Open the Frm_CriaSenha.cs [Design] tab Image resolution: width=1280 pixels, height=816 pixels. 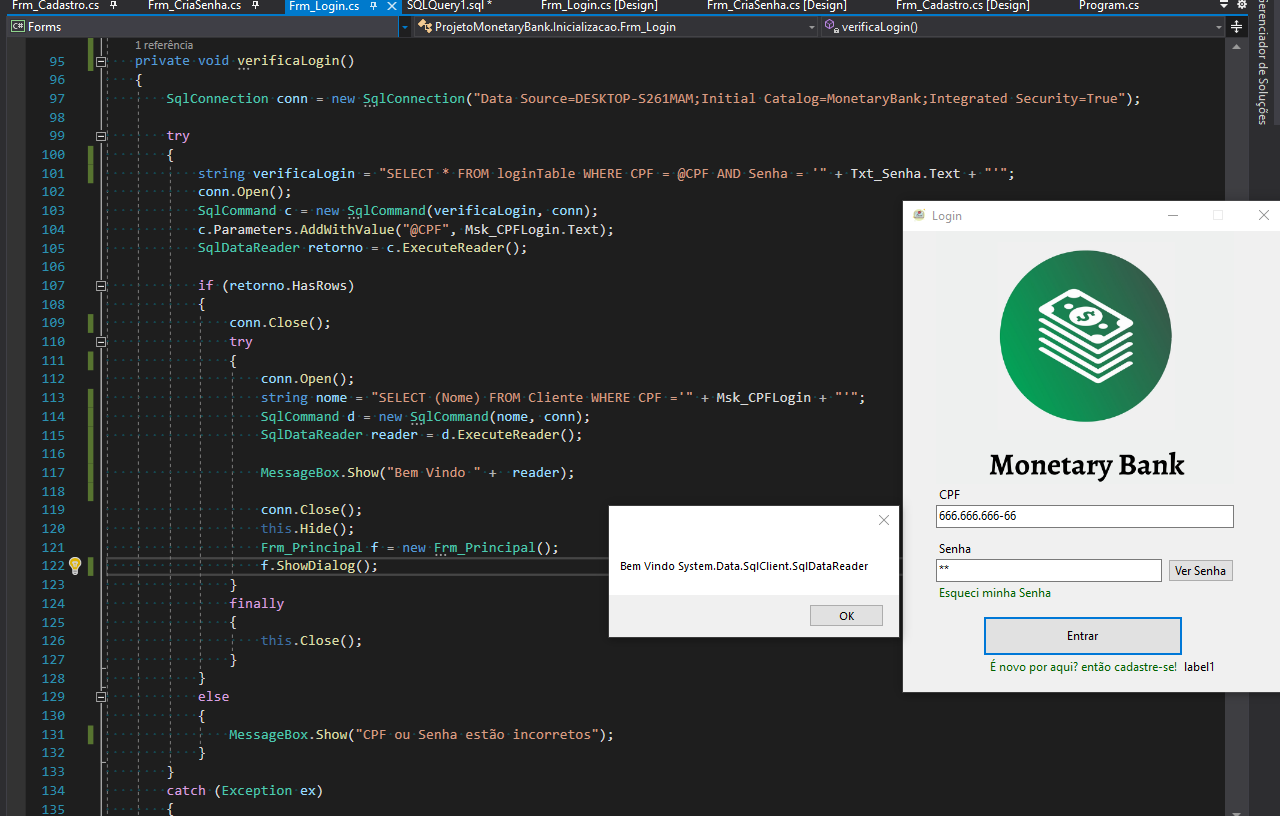(x=776, y=6)
